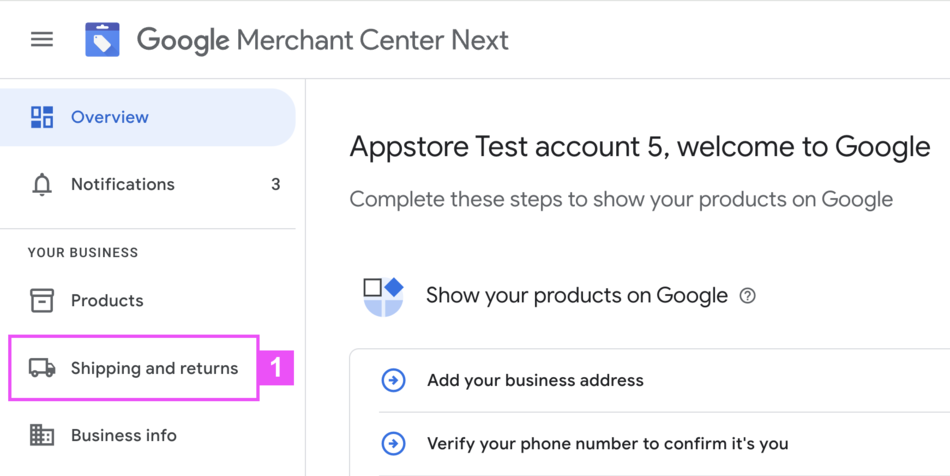
Task: Go to Products in the sidebar
Action: [x=107, y=301]
